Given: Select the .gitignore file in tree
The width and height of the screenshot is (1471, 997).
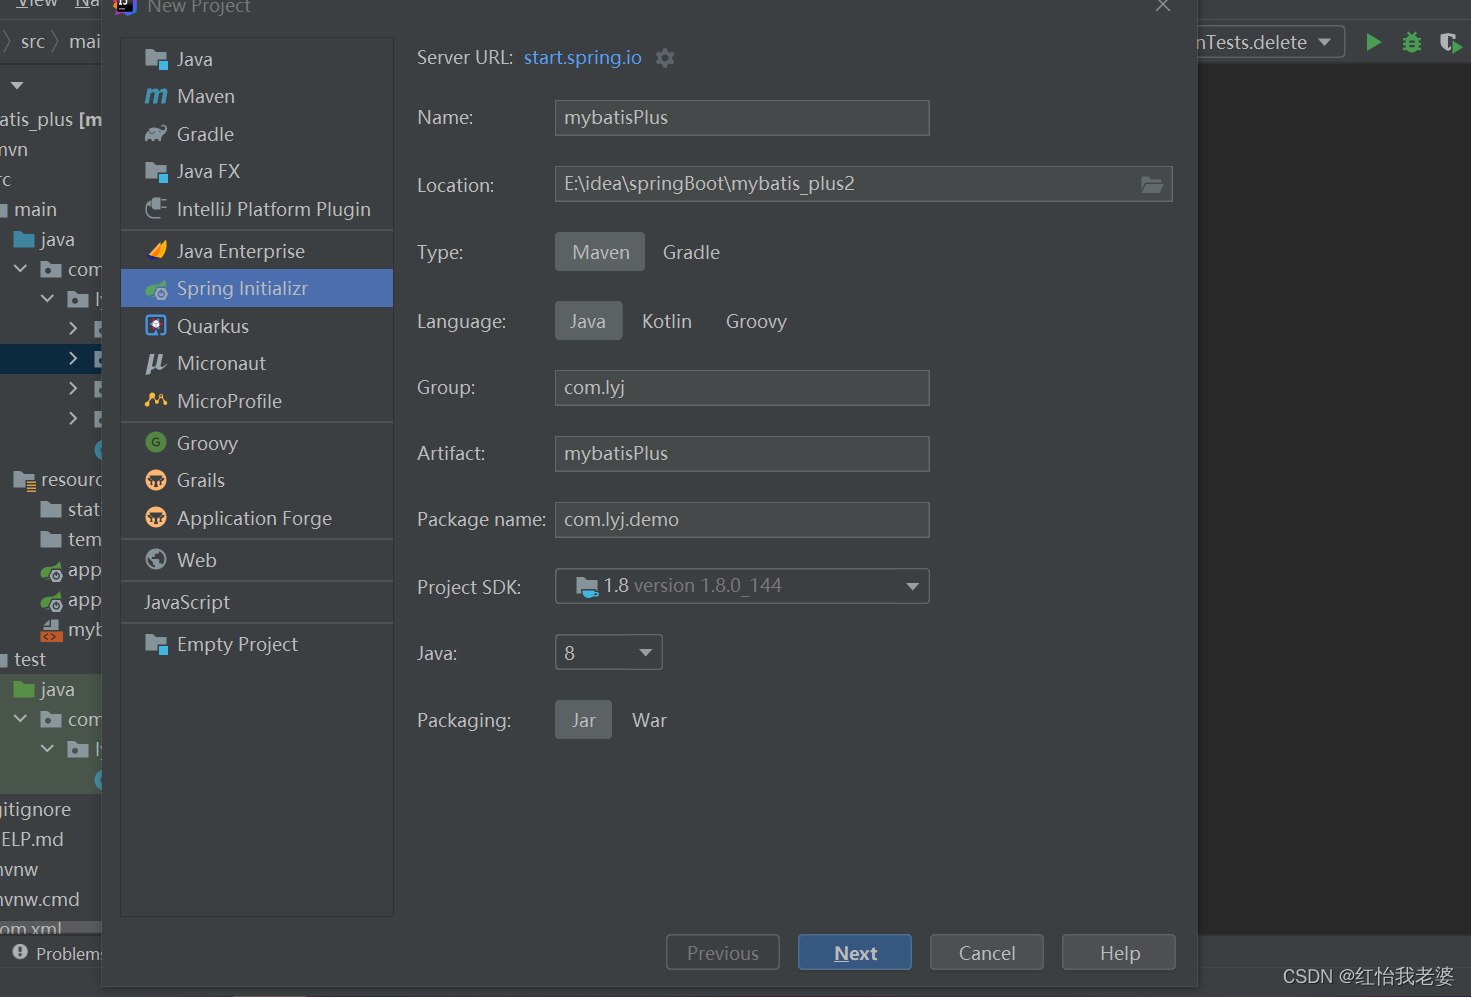Looking at the screenshot, I should tap(36, 809).
